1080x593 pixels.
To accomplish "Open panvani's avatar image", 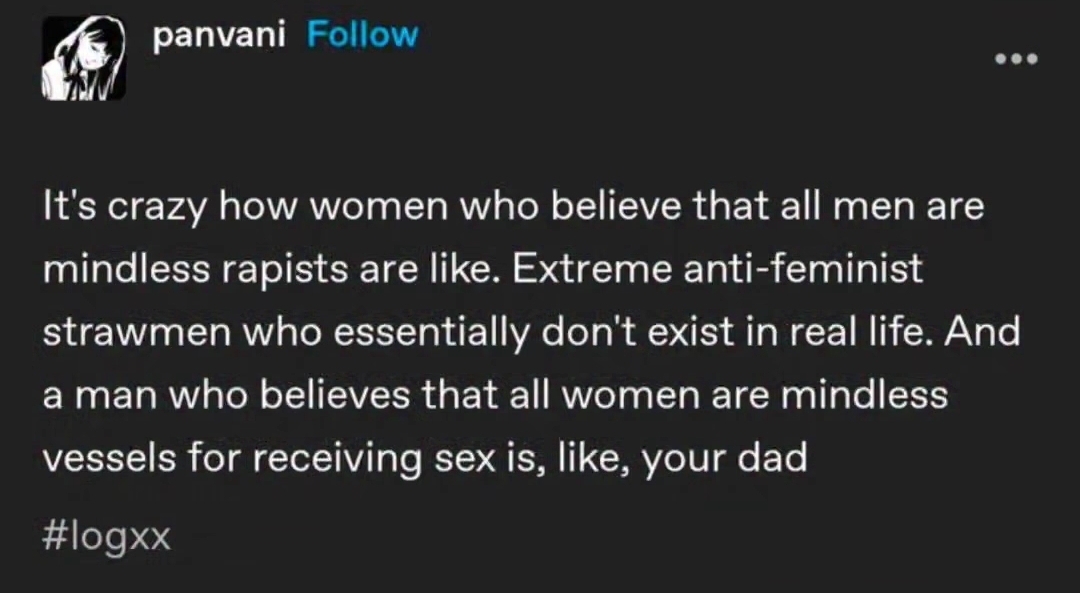I will pyautogui.click(x=83, y=59).
